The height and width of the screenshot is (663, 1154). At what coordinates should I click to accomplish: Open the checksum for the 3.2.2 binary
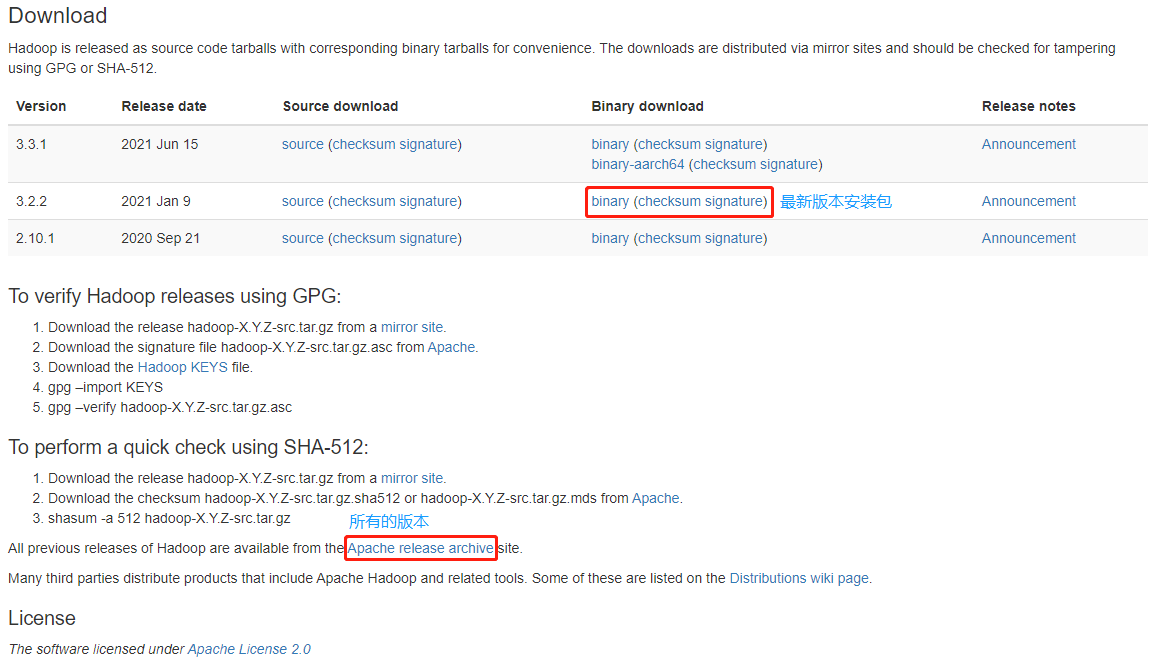coord(670,201)
